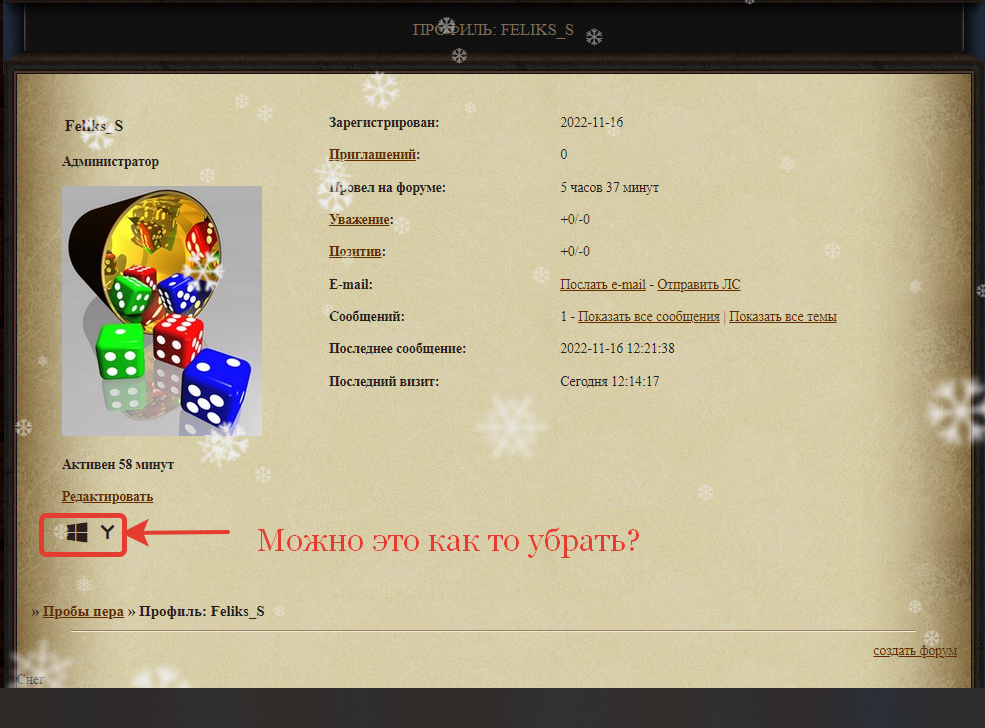985x728 pixels.
Task: Click the 'Сегодня 12:14:17' last visit value
Action: [x=609, y=381]
